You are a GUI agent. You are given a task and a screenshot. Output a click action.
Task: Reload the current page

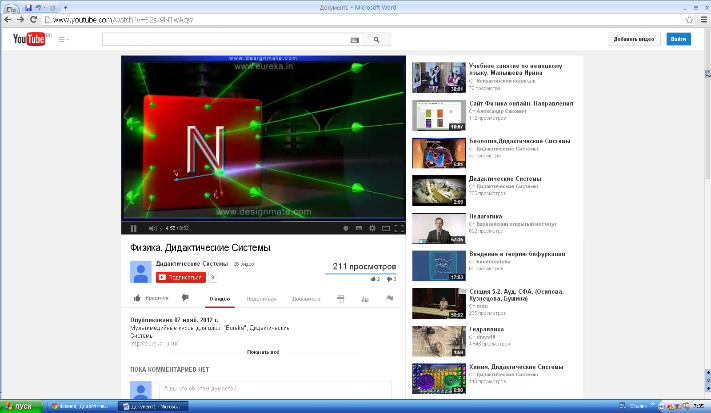[33, 19]
